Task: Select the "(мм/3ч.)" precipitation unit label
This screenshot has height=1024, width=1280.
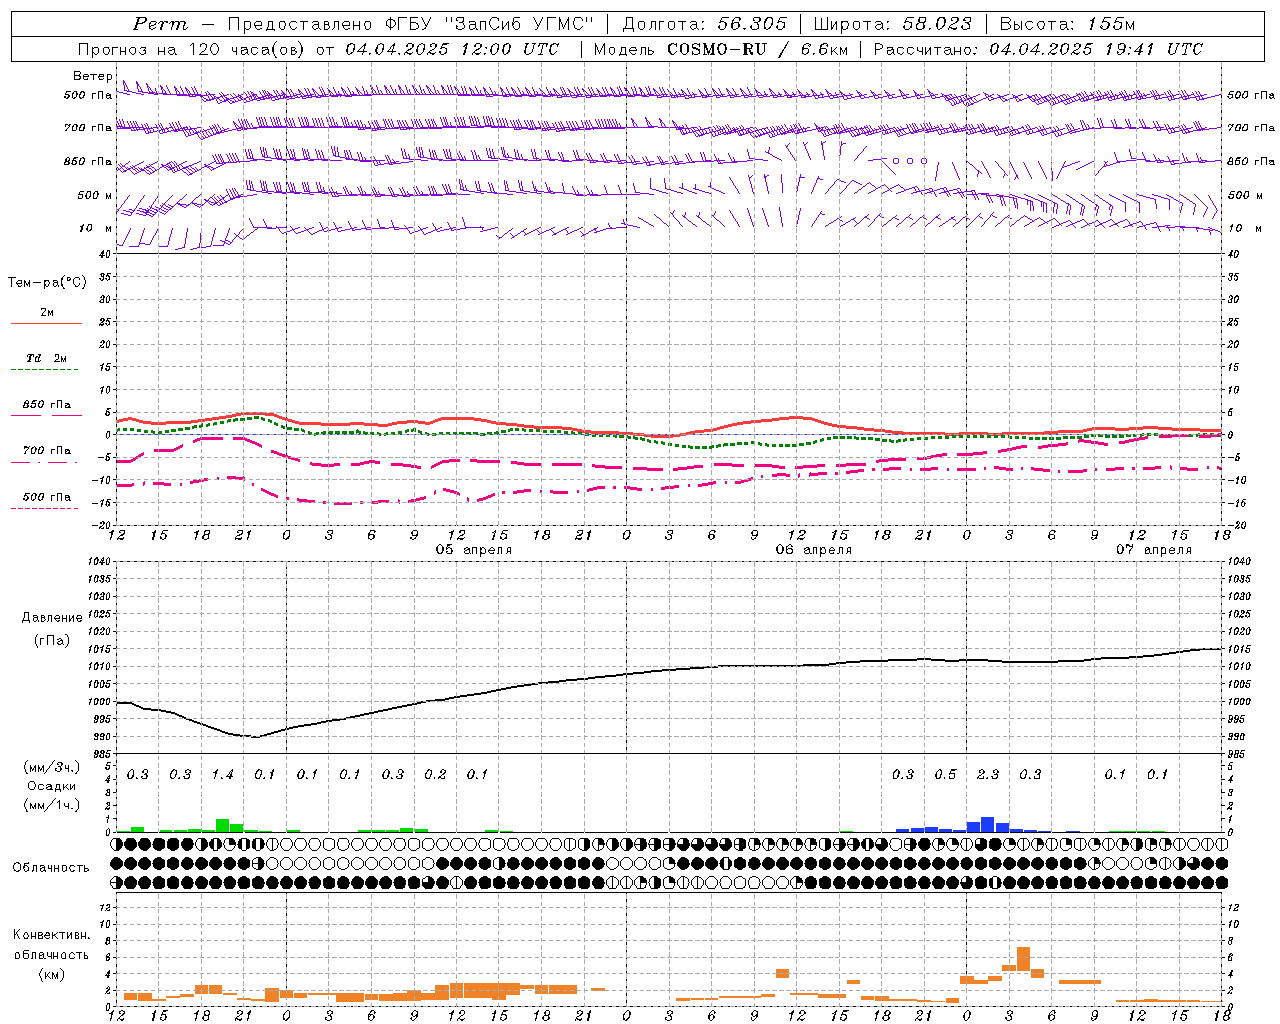Action: click(52, 767)
